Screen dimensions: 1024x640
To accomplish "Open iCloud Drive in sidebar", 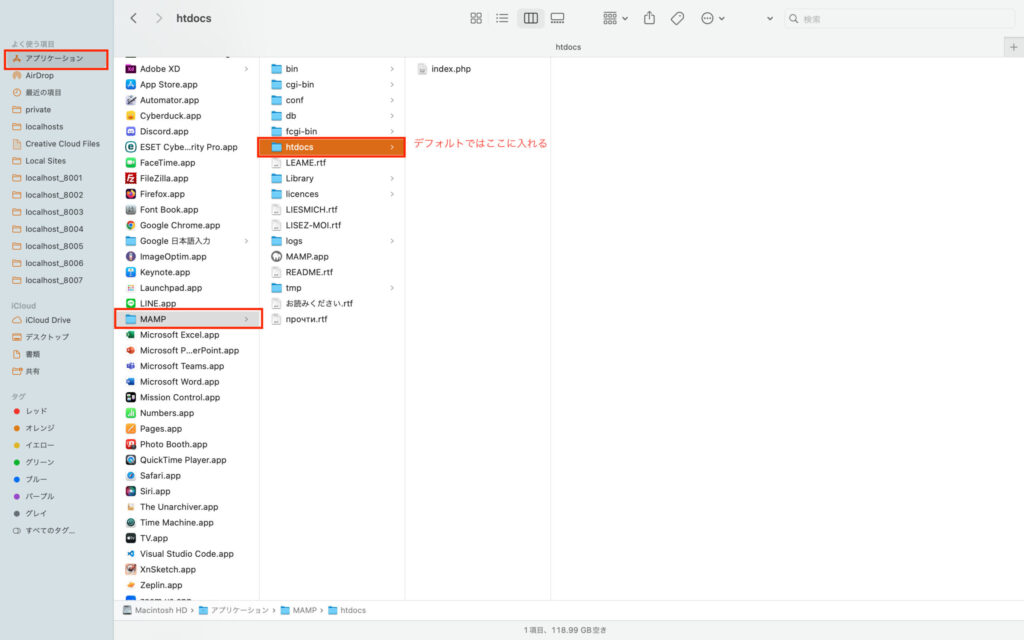I will pos(47,320).
